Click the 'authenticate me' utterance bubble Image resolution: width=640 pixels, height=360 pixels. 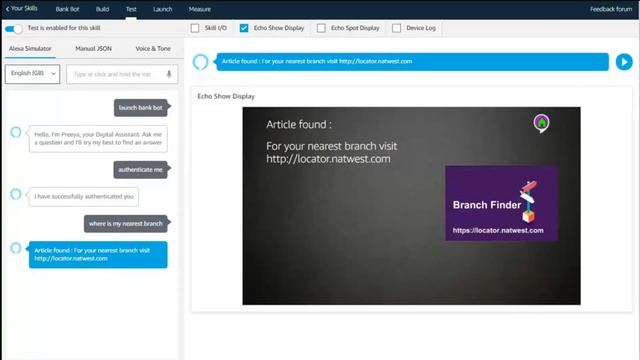140,170
